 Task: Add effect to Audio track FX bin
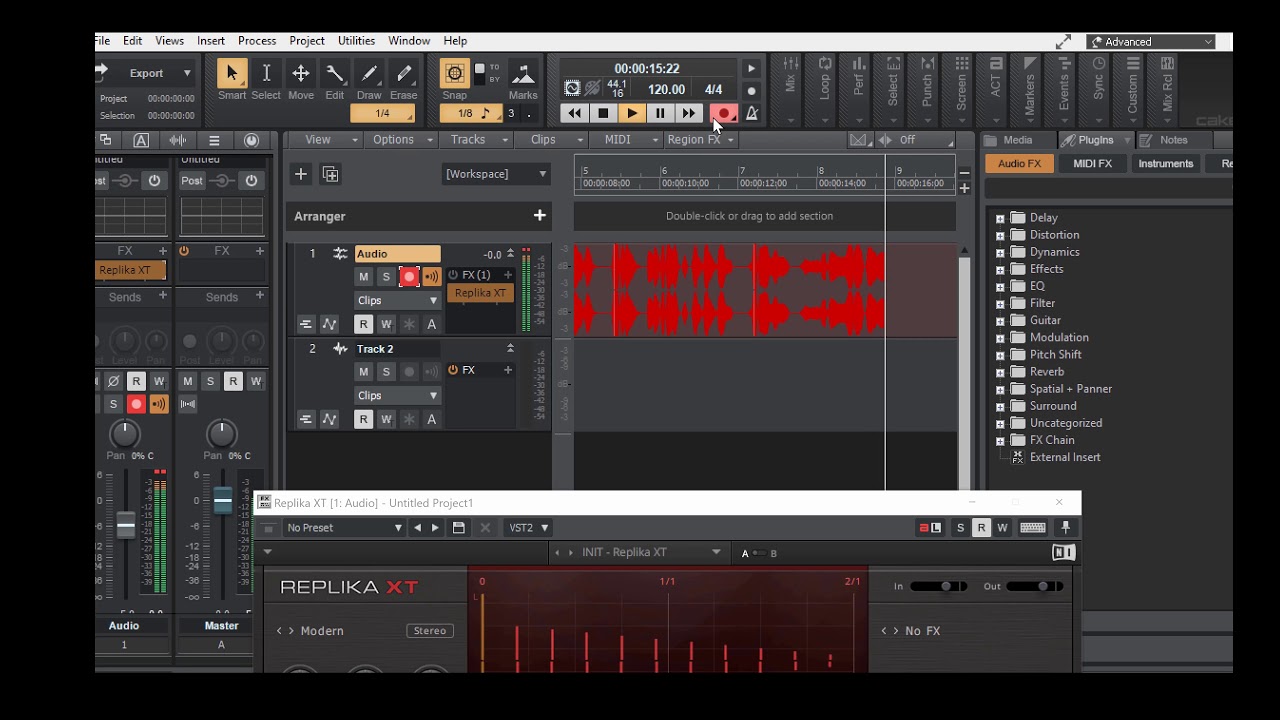pyautogui.click(x=507, y=275)
